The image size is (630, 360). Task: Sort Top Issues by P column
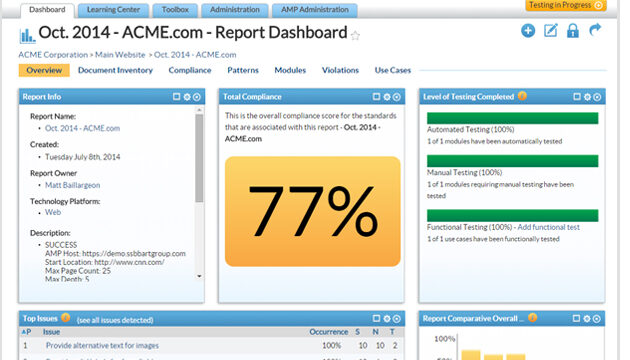pos(26,332)
